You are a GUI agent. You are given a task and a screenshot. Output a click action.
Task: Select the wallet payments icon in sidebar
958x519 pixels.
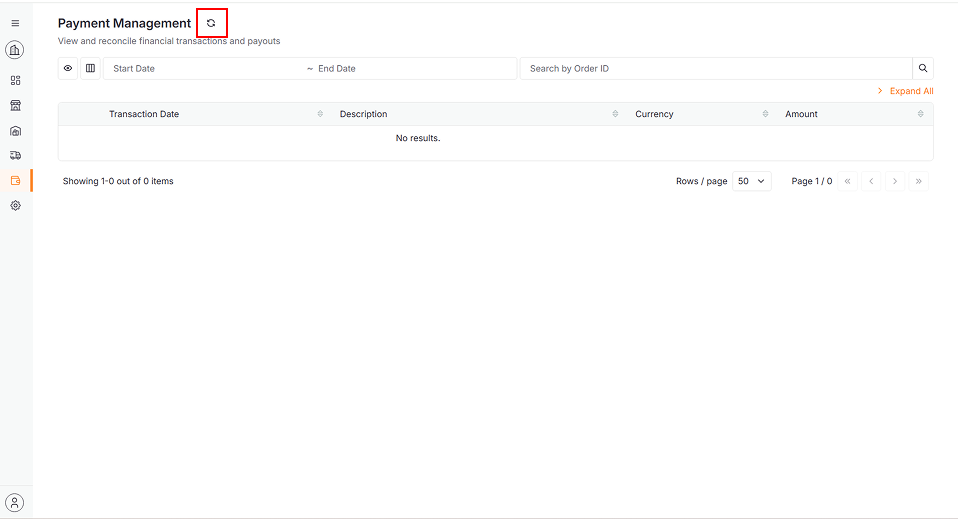point(15,180)
